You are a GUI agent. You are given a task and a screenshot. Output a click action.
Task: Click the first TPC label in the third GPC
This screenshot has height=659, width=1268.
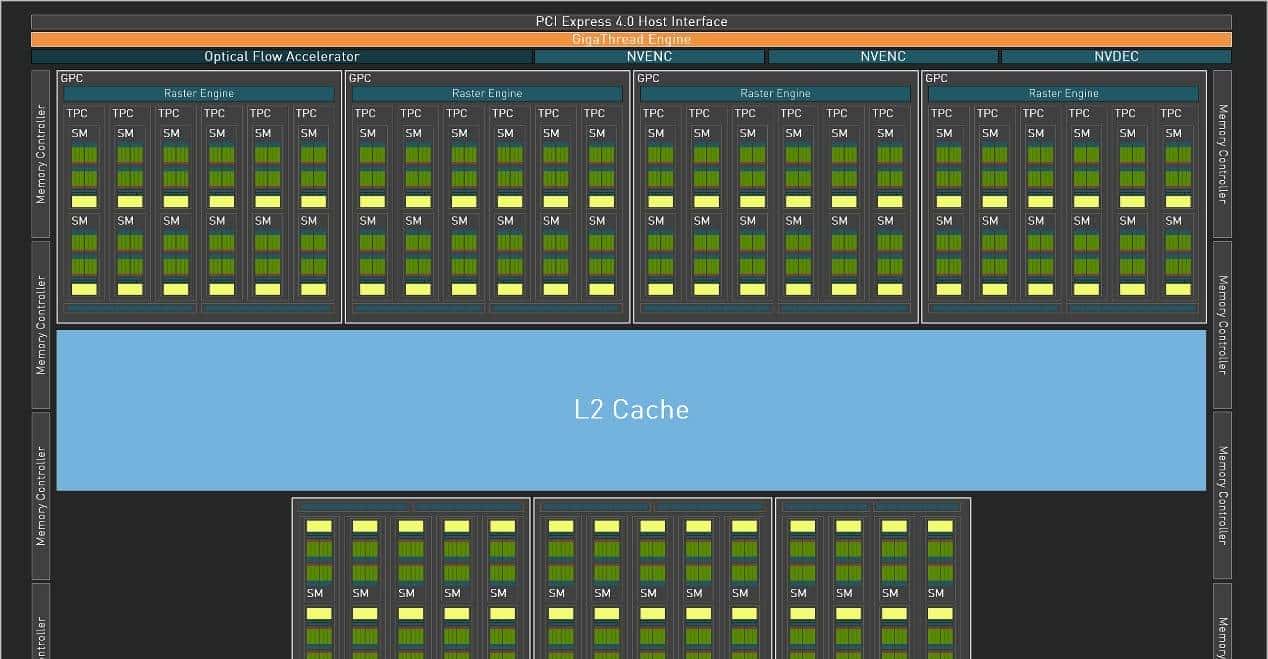click(x=653, y=114)
